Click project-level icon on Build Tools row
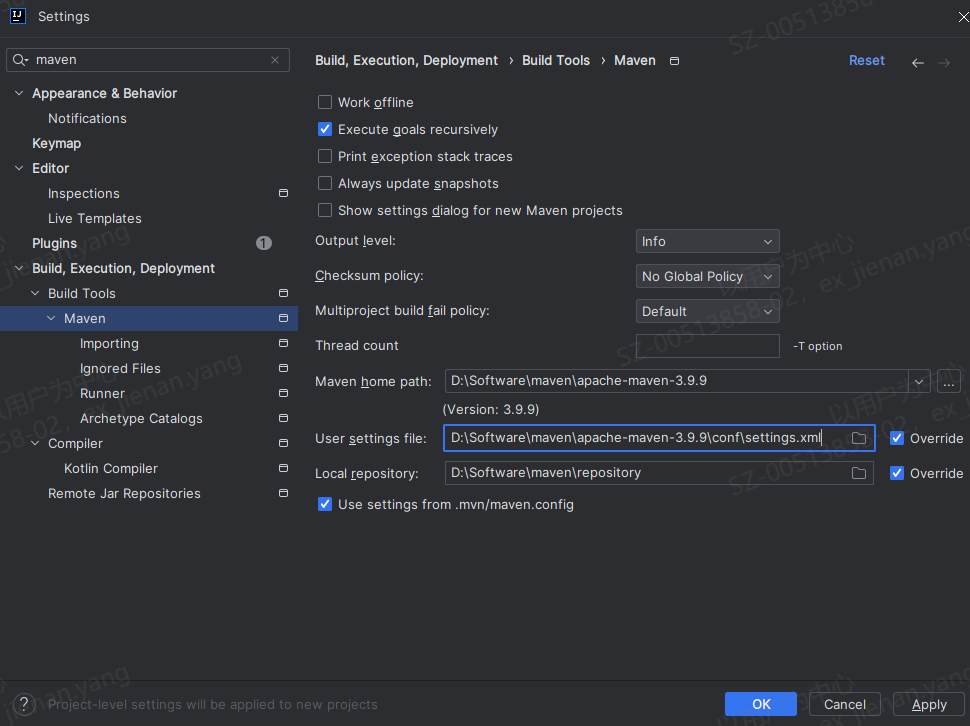The image size is (970, 726). (x=283, y=293)
